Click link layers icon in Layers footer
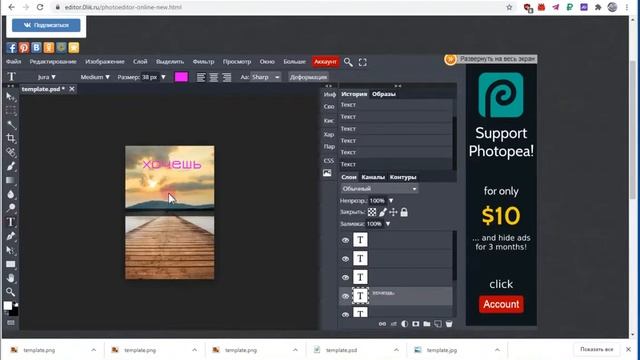This screenshot has height=360, width=640. tap(382, 324)
